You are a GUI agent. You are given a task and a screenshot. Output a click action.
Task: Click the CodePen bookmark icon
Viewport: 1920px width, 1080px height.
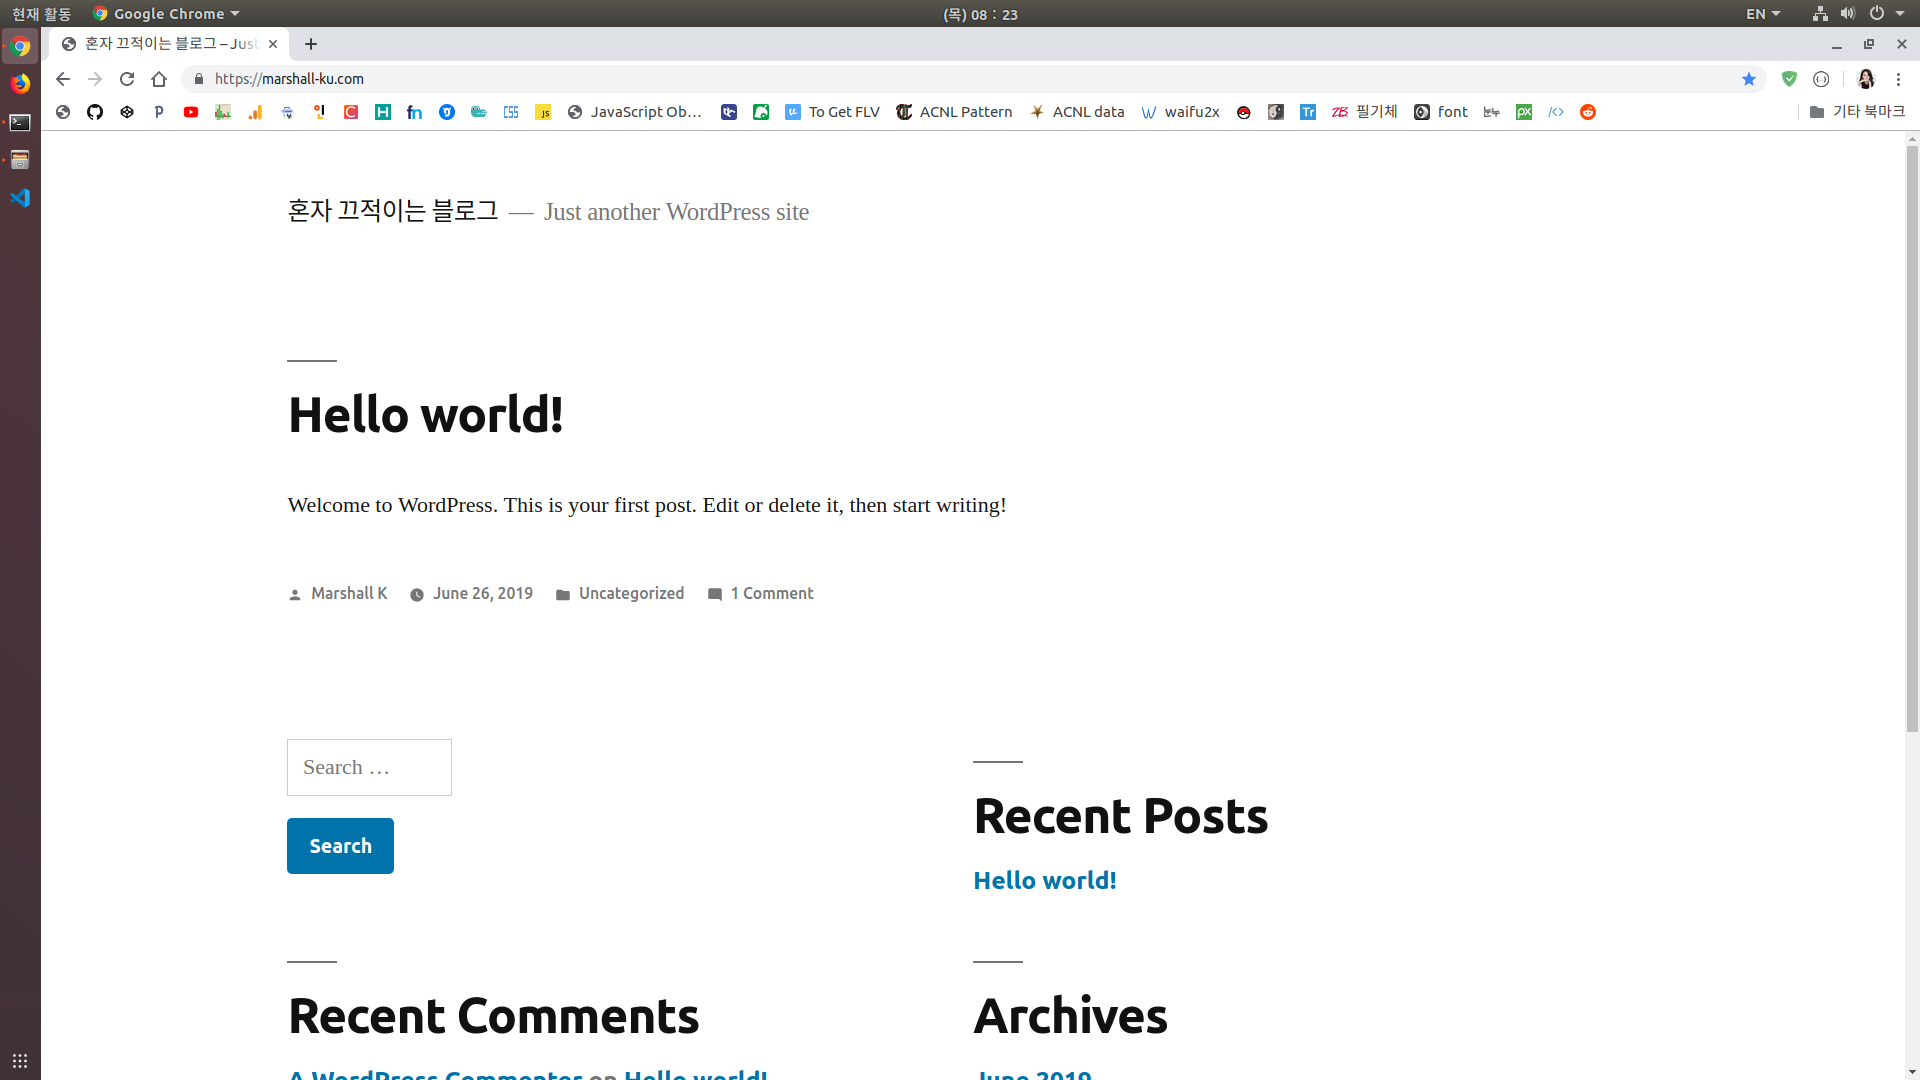(127, 112)
